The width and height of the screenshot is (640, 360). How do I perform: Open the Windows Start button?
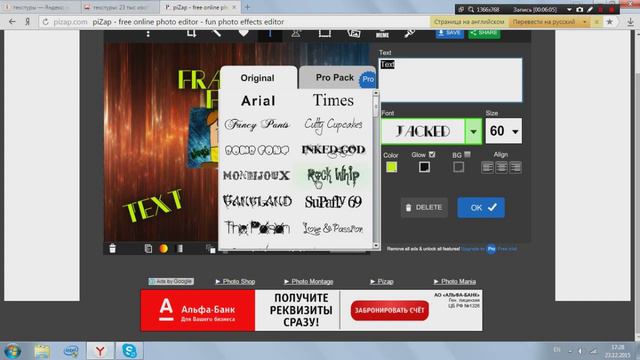pos(12,351)
